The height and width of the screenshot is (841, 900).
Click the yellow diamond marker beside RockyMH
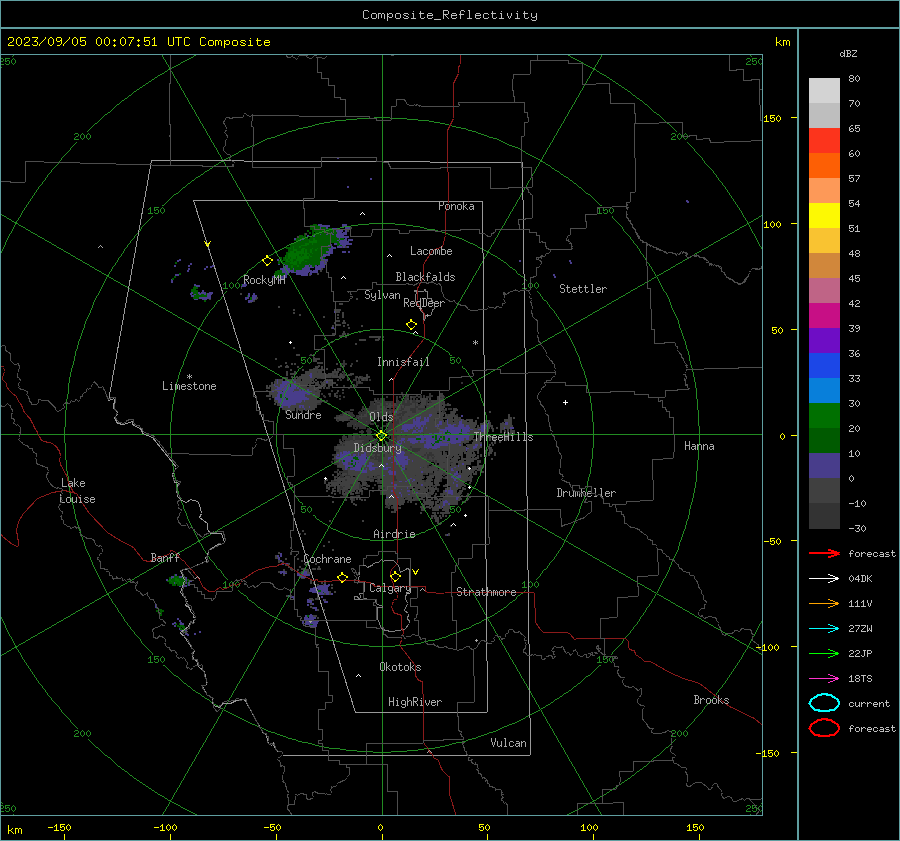tap(267, 261)
